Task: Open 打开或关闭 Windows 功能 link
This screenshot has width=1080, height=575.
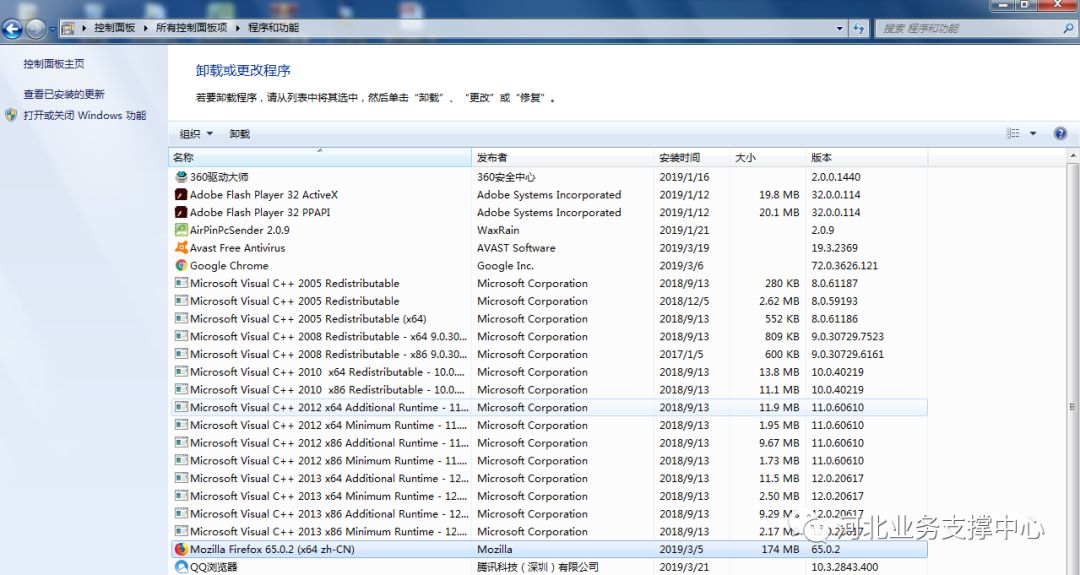Action: (85, 115)
